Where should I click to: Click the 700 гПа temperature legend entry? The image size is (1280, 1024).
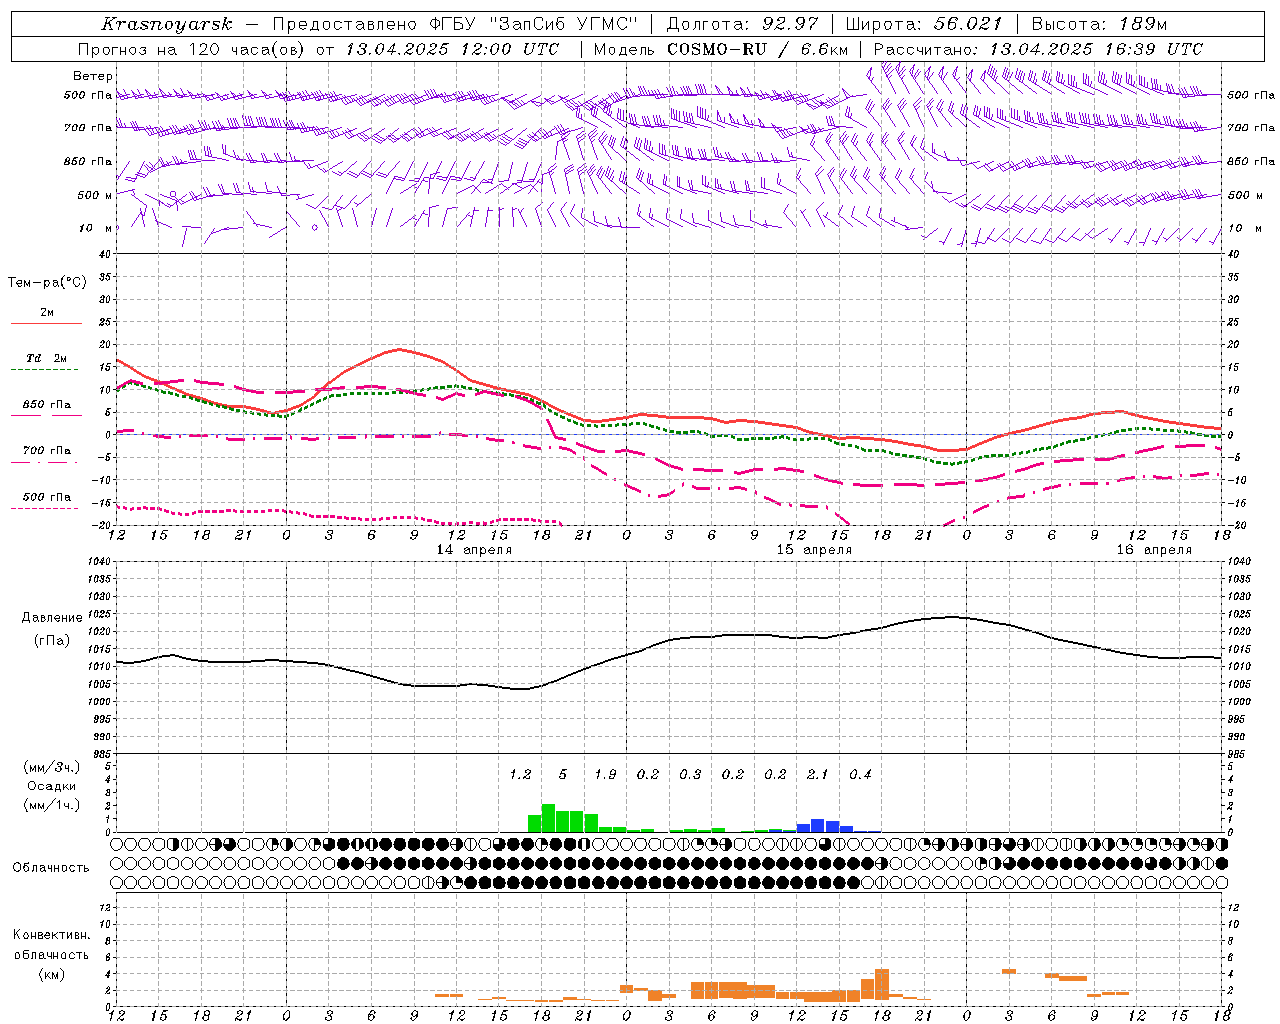coord(47,451)
